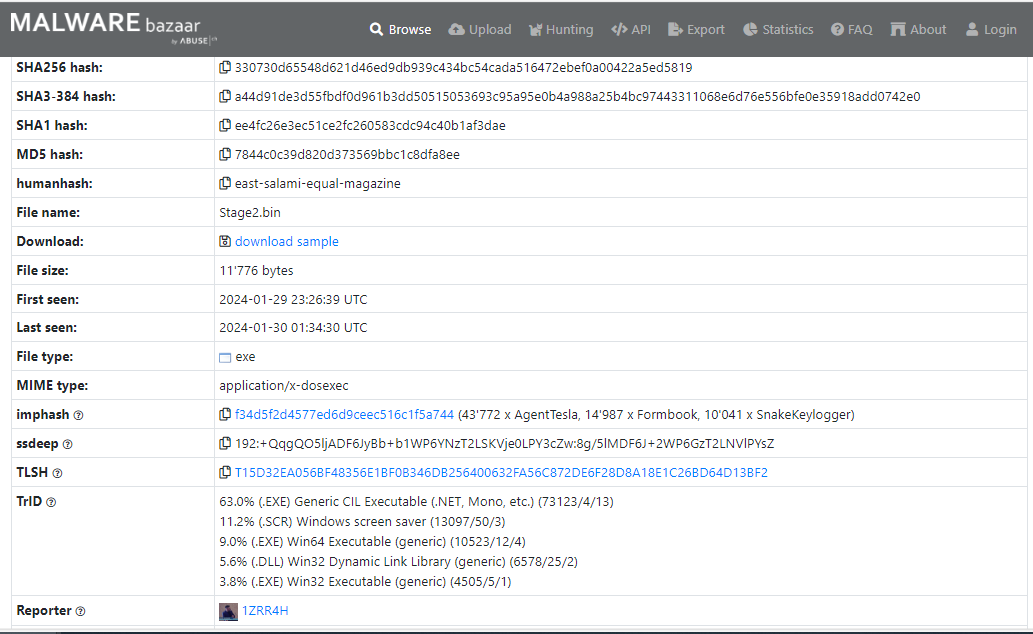Click the download sample link
The height and width of the screenshot is (634, 1033).
[x=286, y=242]
